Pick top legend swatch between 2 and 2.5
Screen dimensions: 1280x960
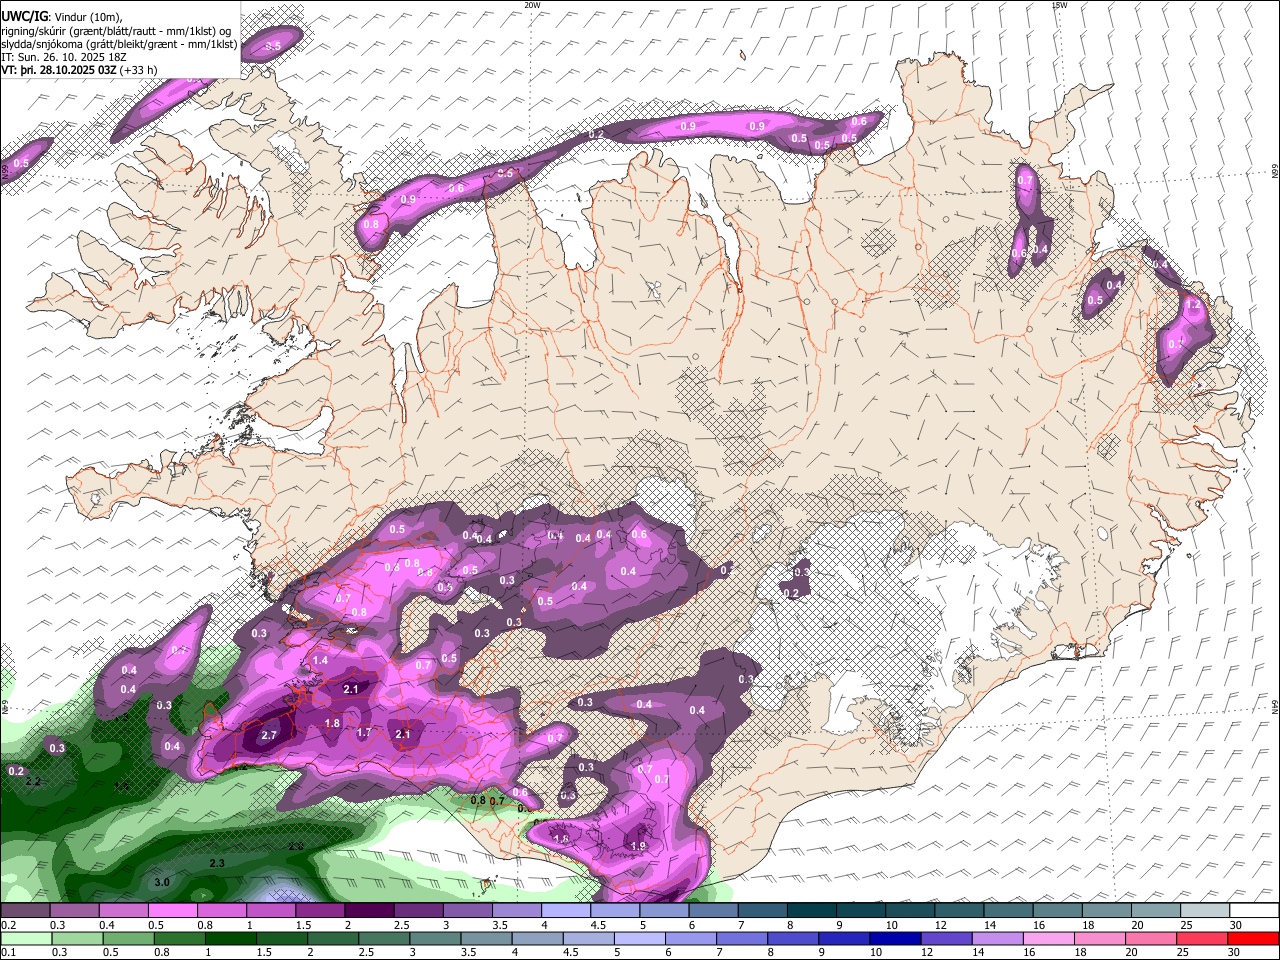point(368,910)
